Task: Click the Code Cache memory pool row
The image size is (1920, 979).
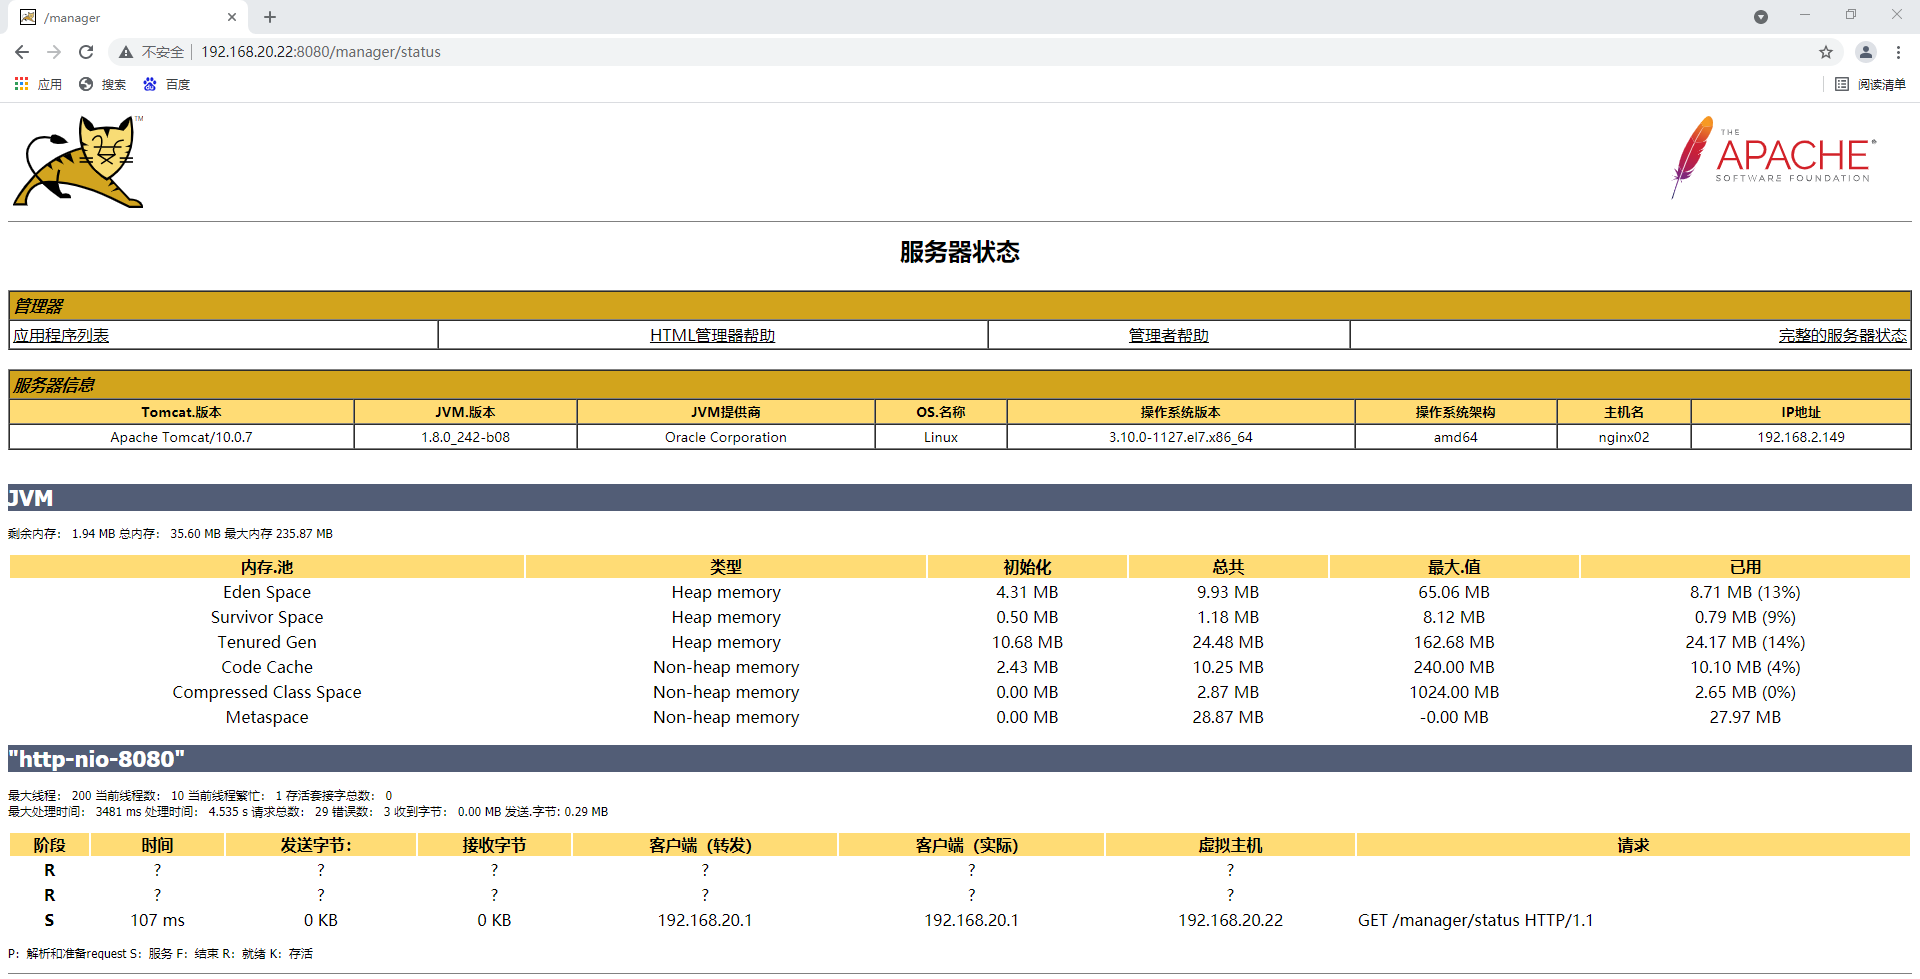Action: point(960,667)
